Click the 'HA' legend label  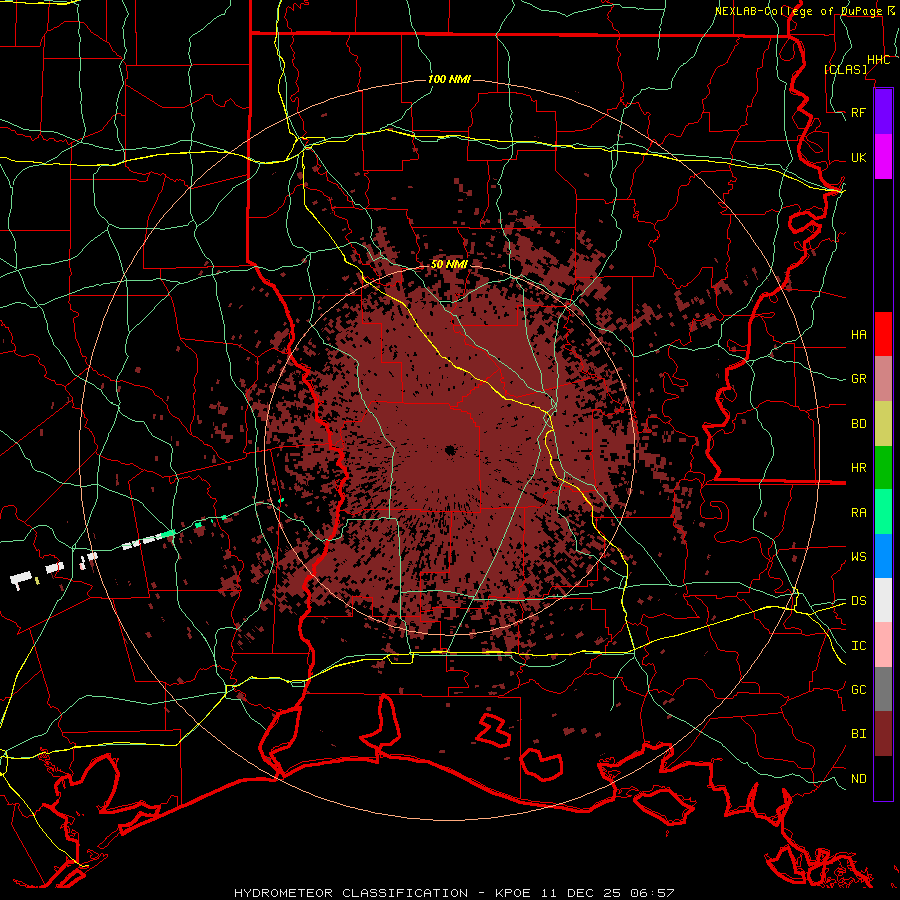coord(858,334)
